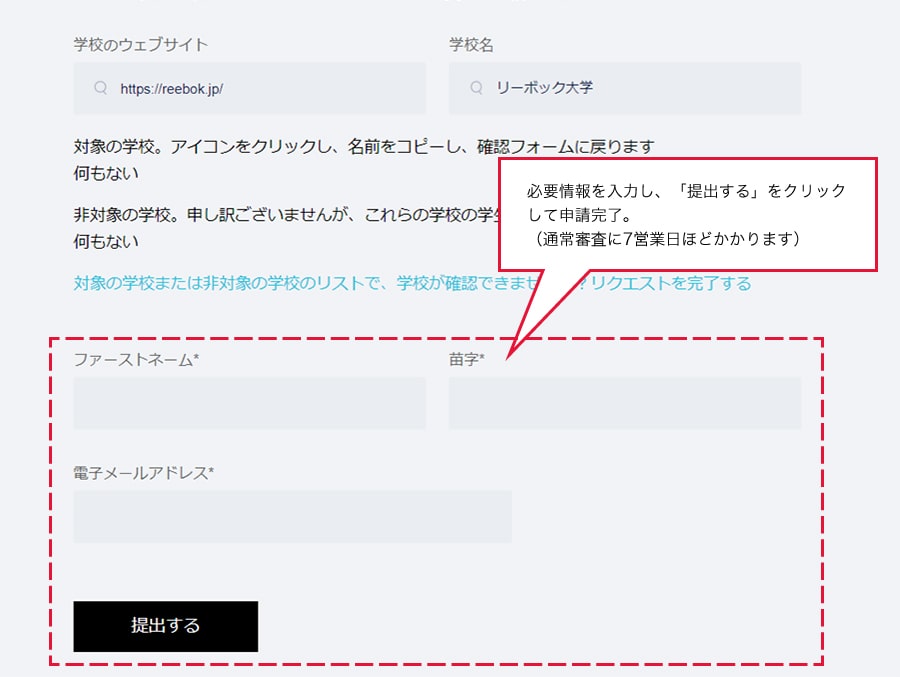Open the リクエストを完了する link
This screenshot has height=677, width=900.
coord(671,283)
